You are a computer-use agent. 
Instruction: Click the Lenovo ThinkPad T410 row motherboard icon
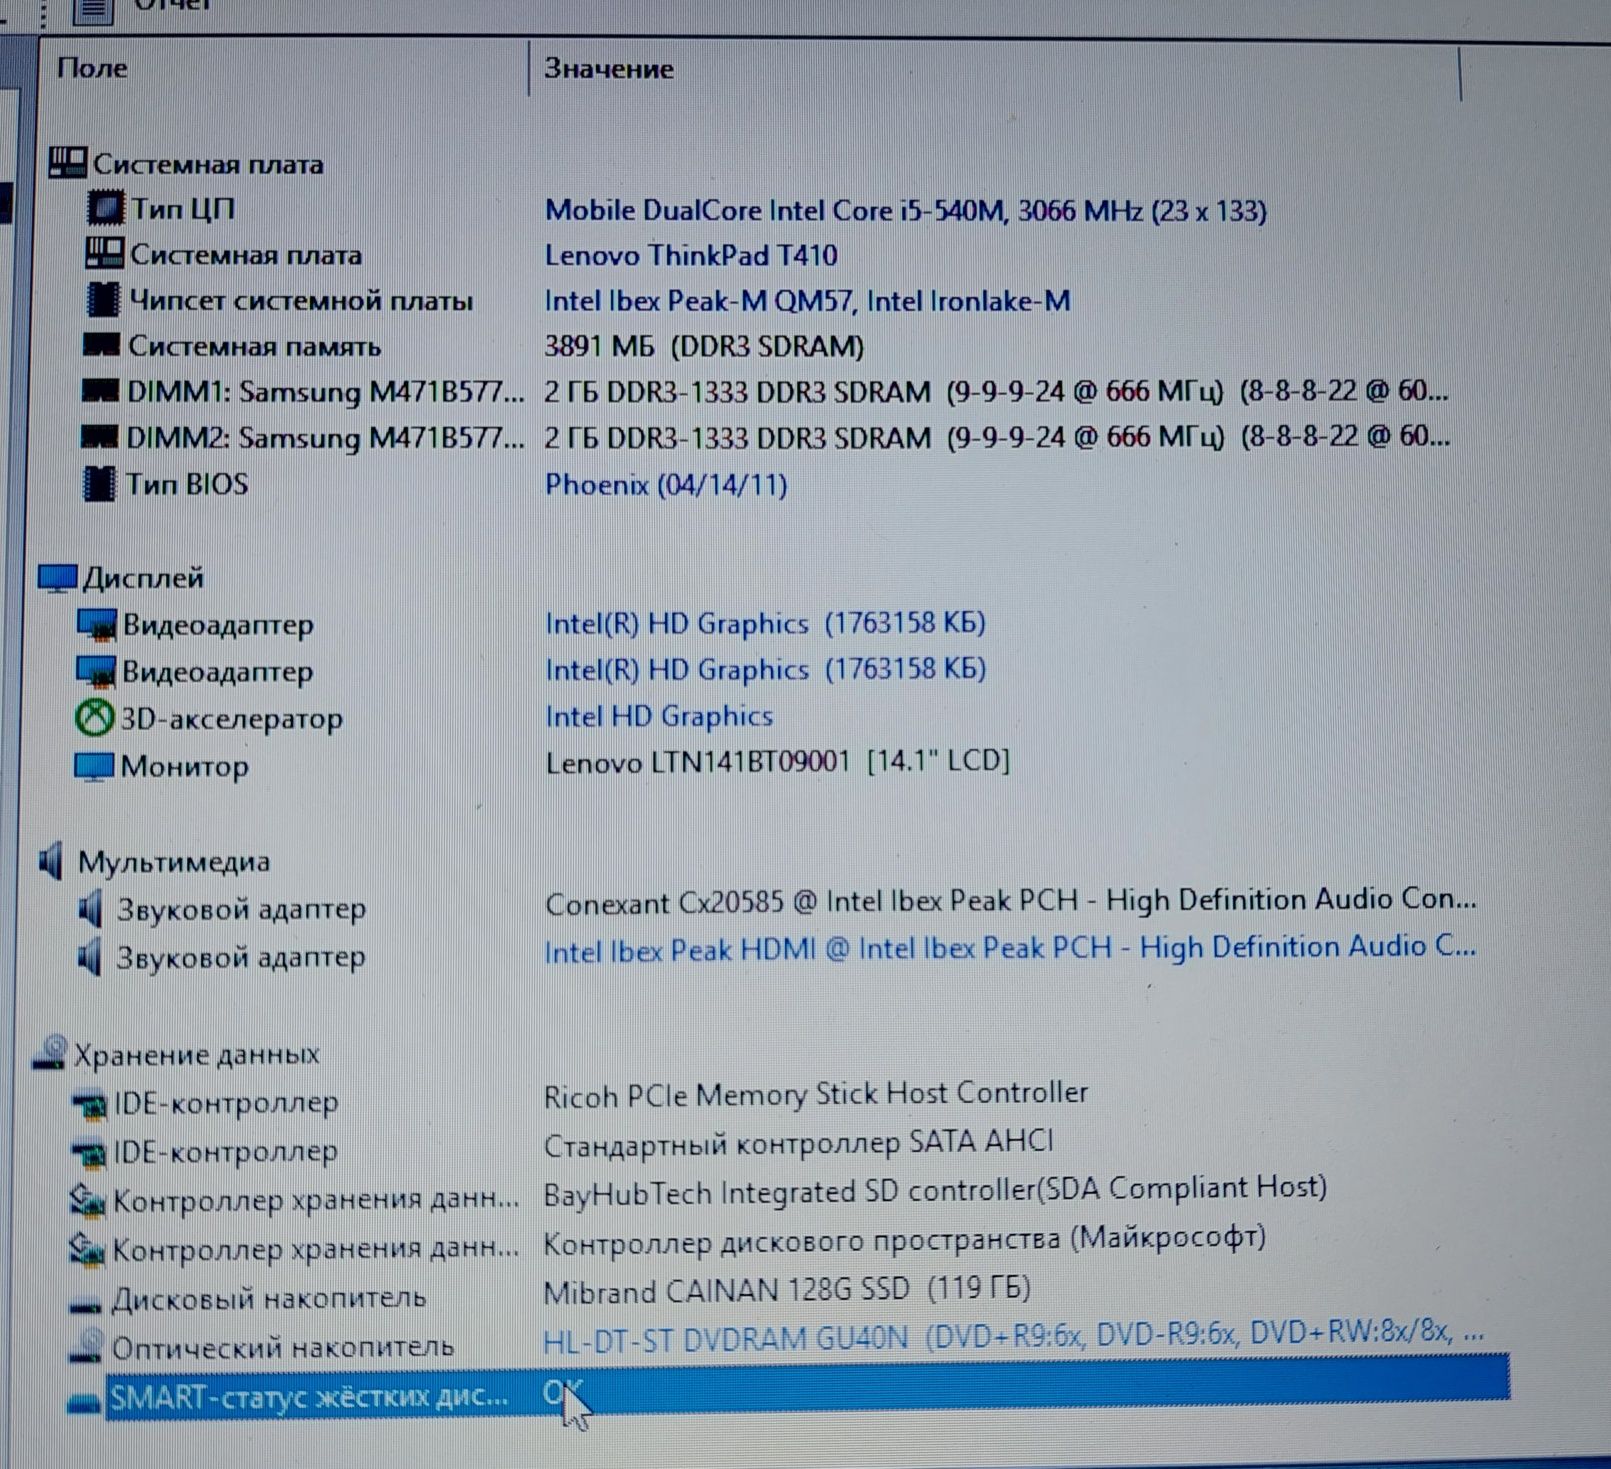point(104,254)
